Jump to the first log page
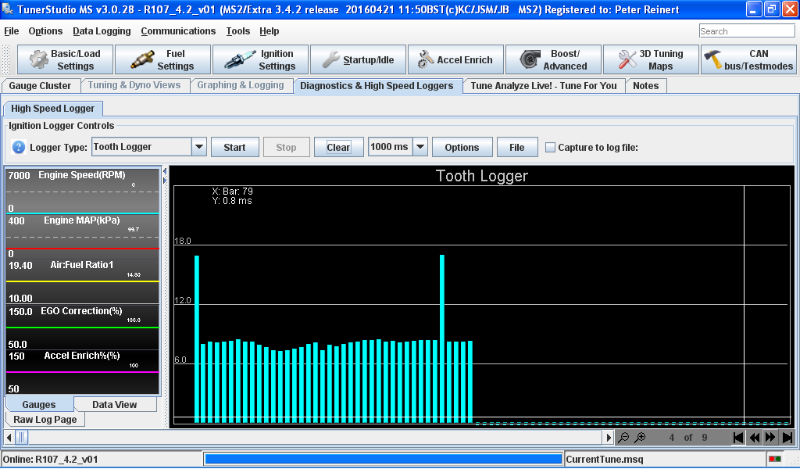800x469 pixels. (738, 438)
